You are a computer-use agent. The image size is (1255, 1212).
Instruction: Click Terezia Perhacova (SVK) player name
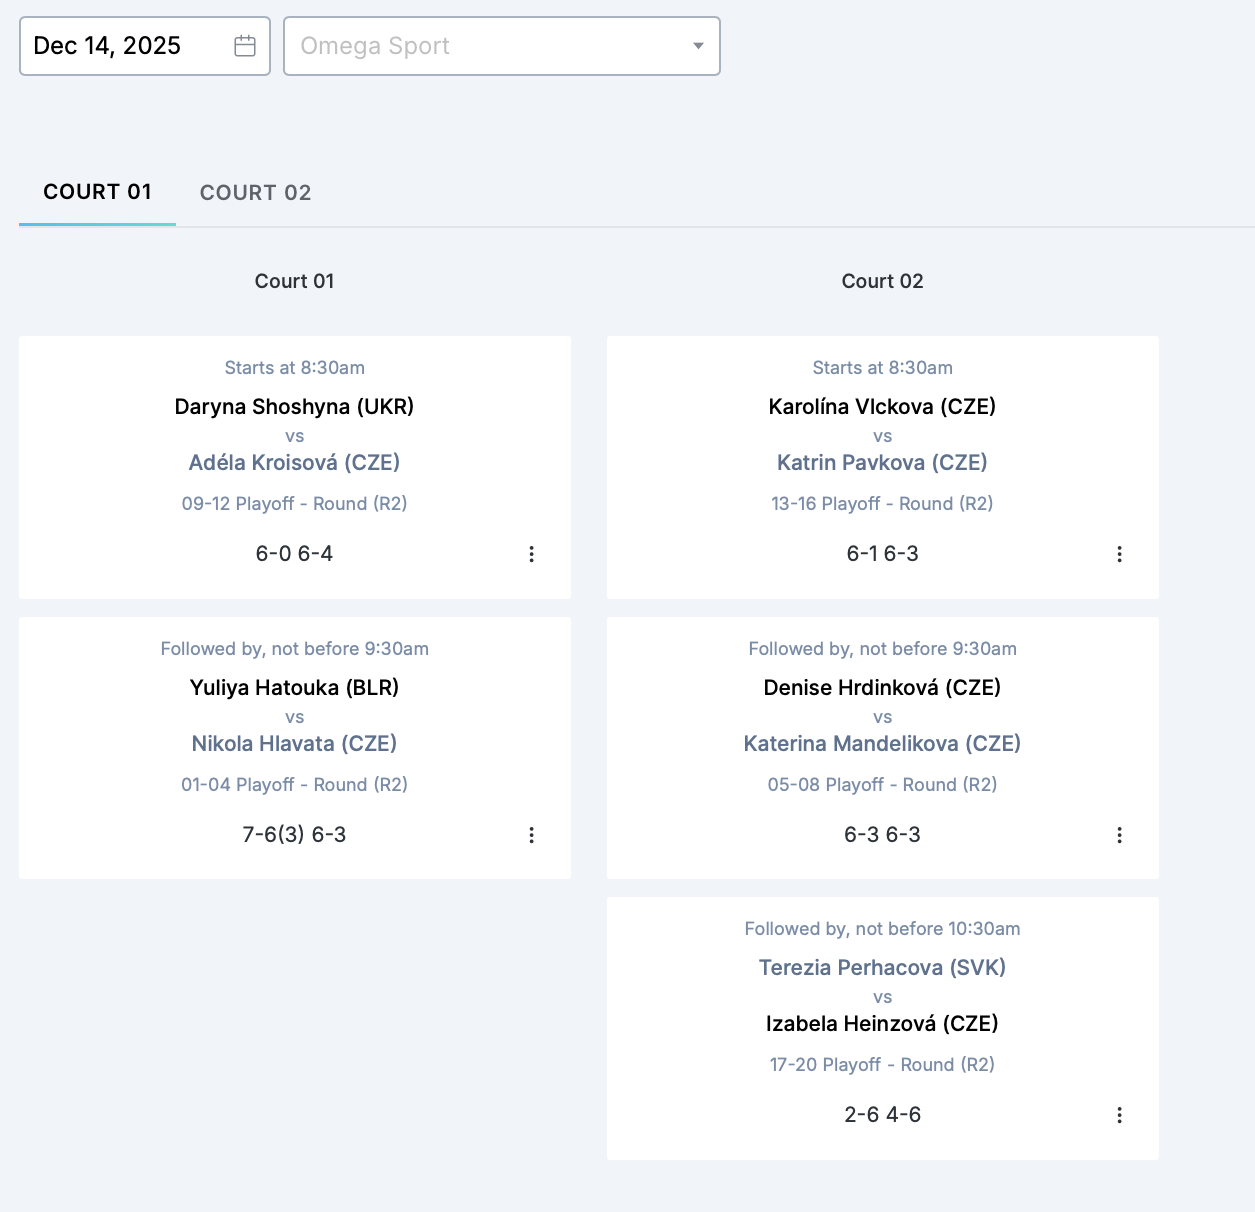[x=882, y=967]
